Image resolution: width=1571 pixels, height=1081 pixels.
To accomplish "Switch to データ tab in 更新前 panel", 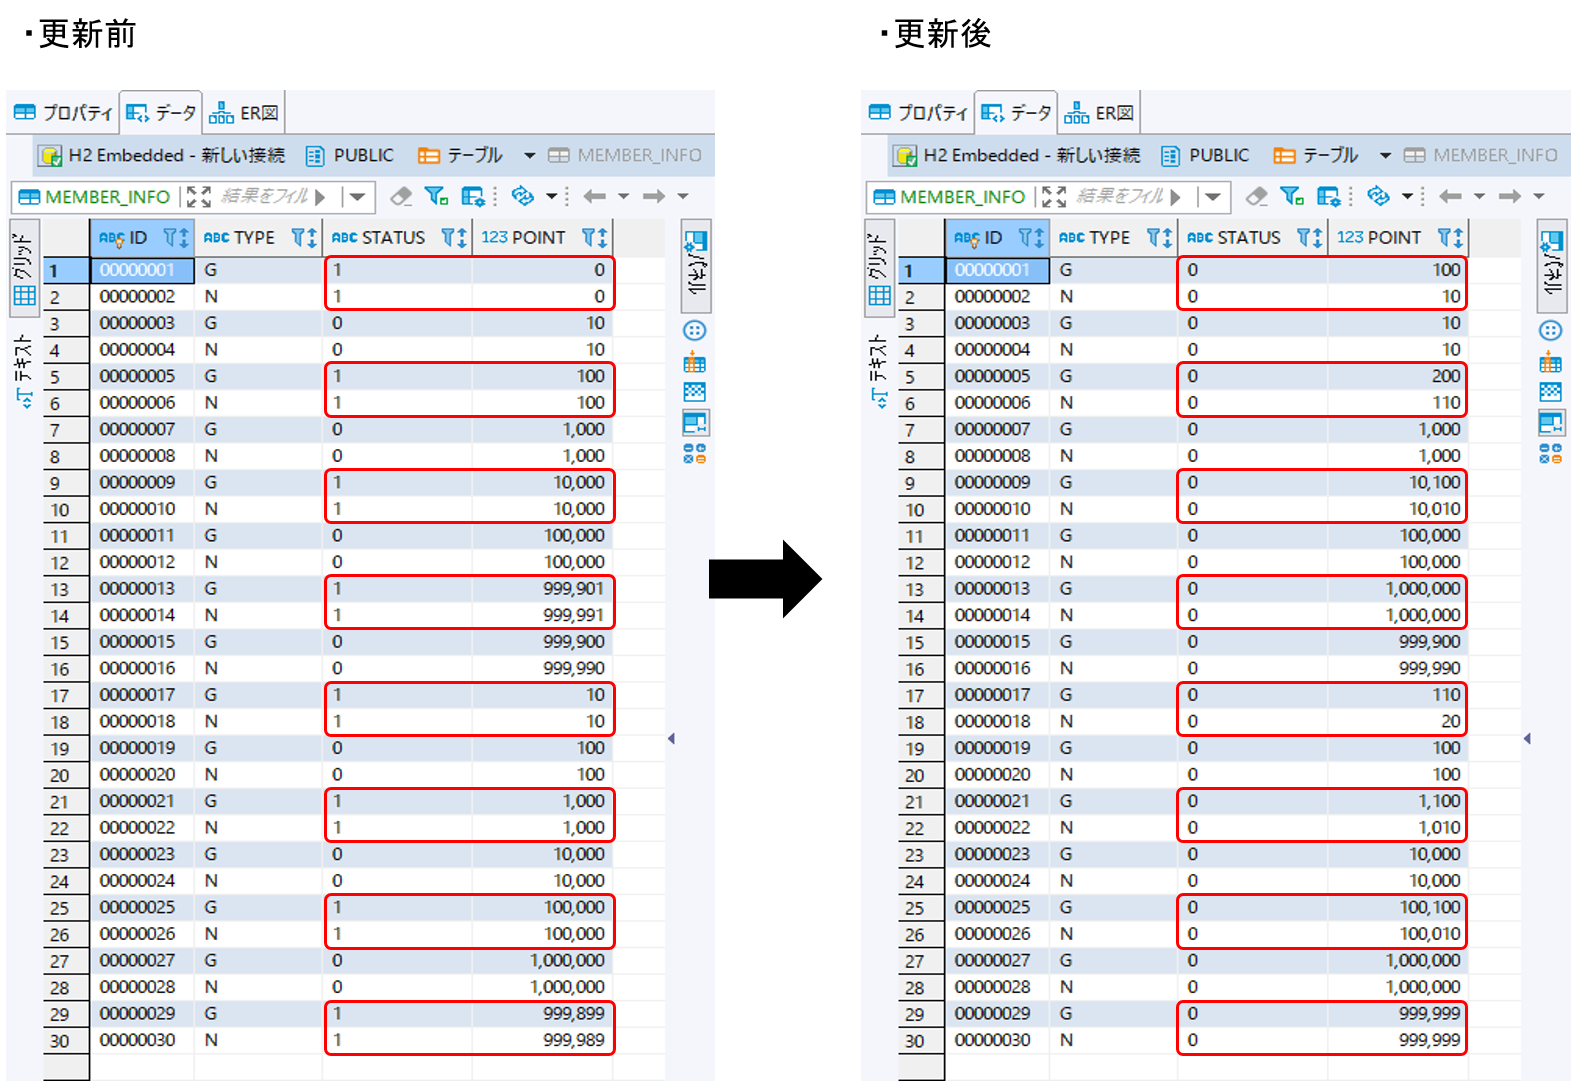I will pyautogui.click(x=161, y=113).
